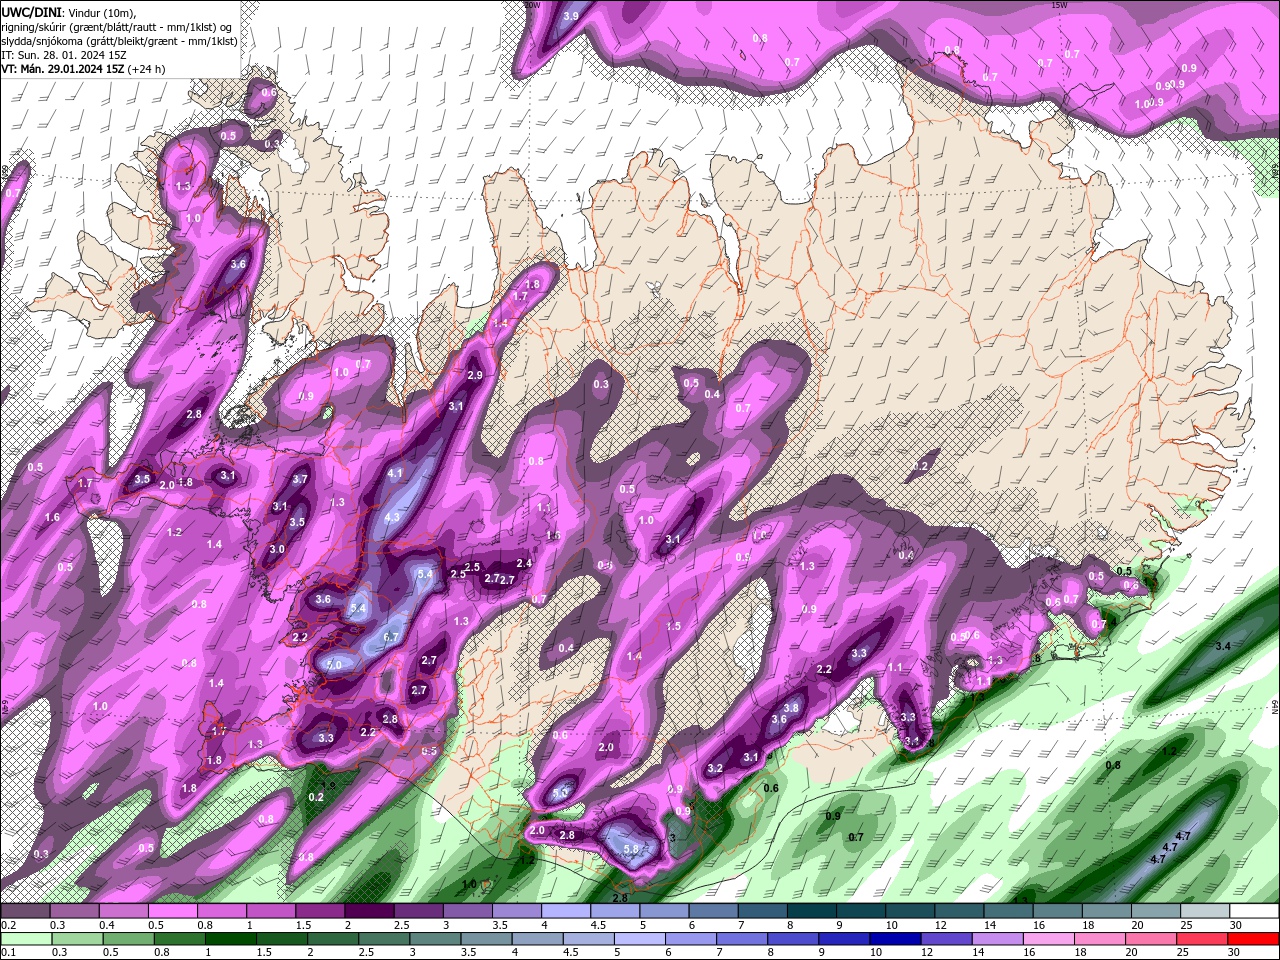Click the 'UWC/DINI: Vindur (10m),' title line
Image resolution: width=1280 pixels, height=960 pixels.
click(68, 11)
